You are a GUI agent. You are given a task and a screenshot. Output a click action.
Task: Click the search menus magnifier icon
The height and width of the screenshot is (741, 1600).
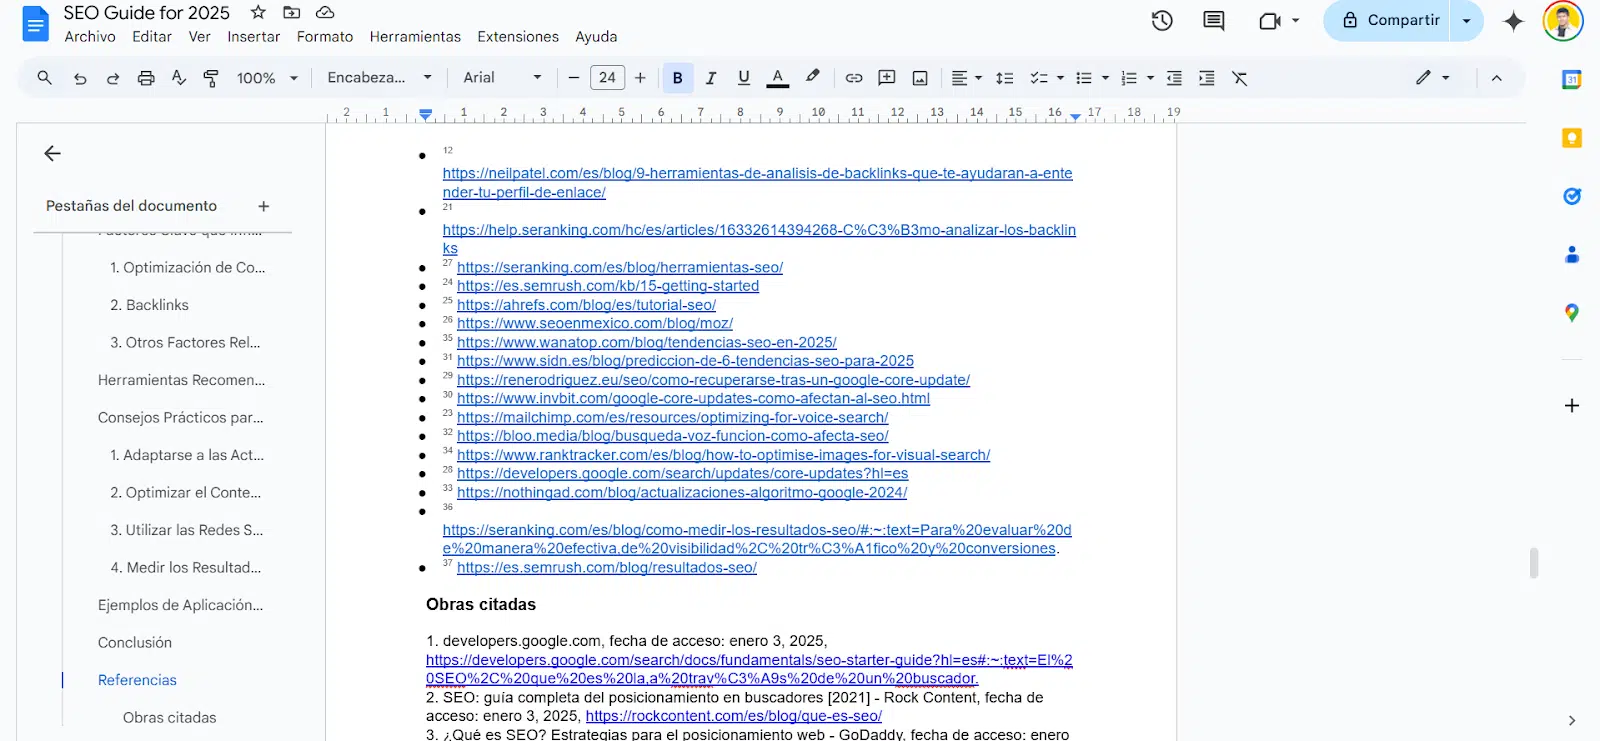click(44, 78)
